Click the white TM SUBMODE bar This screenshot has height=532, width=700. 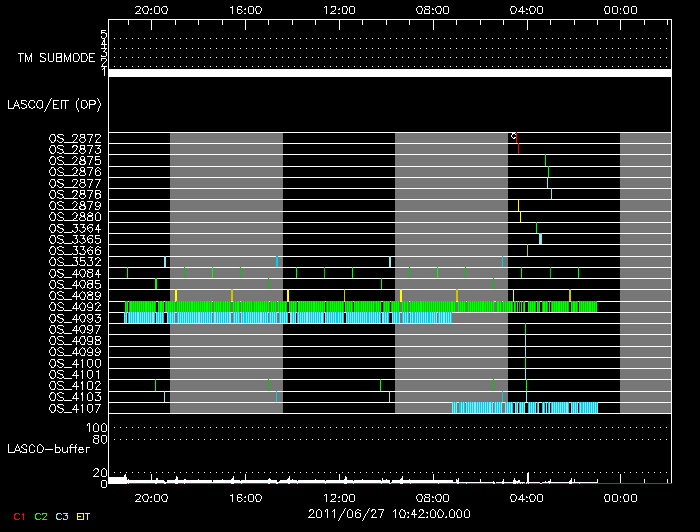click(x=389, y=73)
